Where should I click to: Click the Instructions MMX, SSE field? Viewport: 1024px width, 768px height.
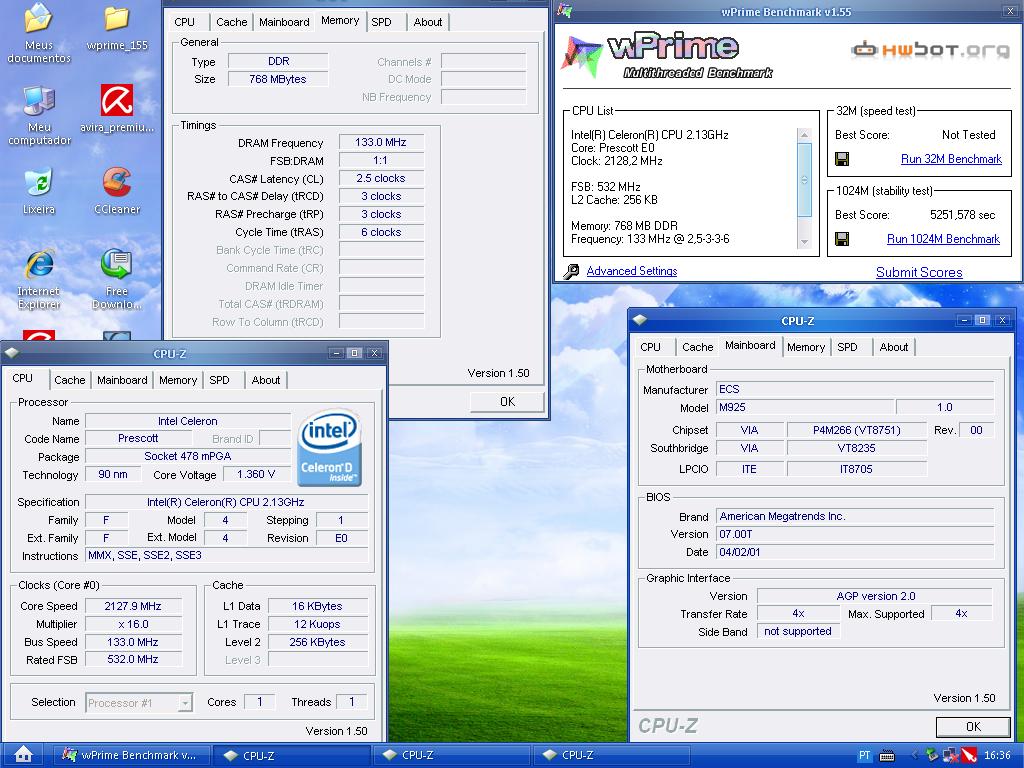(x=227, y=556)
